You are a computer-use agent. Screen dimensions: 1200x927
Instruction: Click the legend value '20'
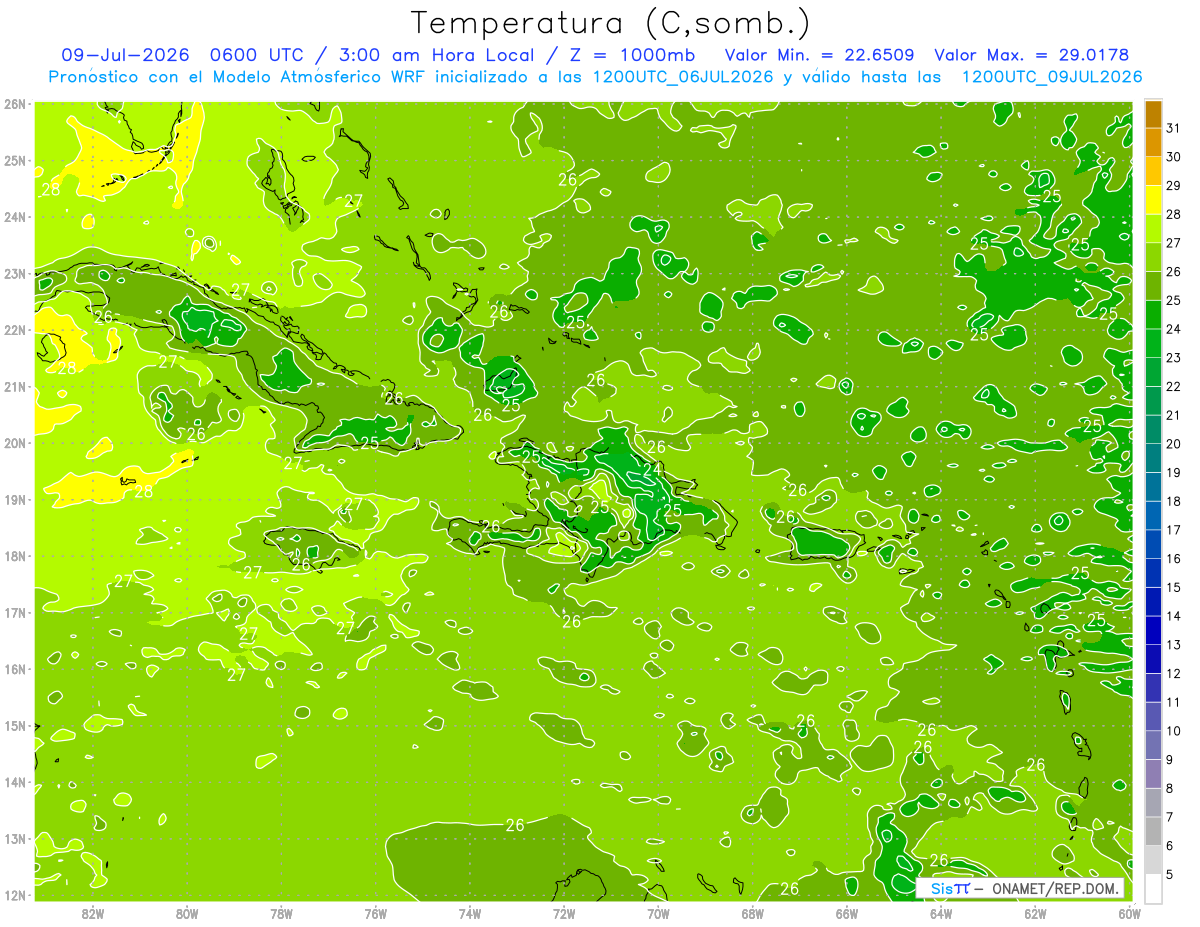click(1174, 444)
